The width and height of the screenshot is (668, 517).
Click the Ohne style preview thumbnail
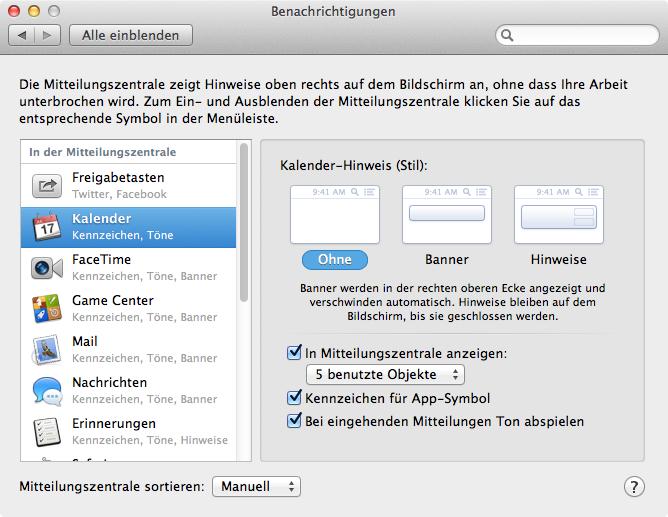click(x=335, y=214)
